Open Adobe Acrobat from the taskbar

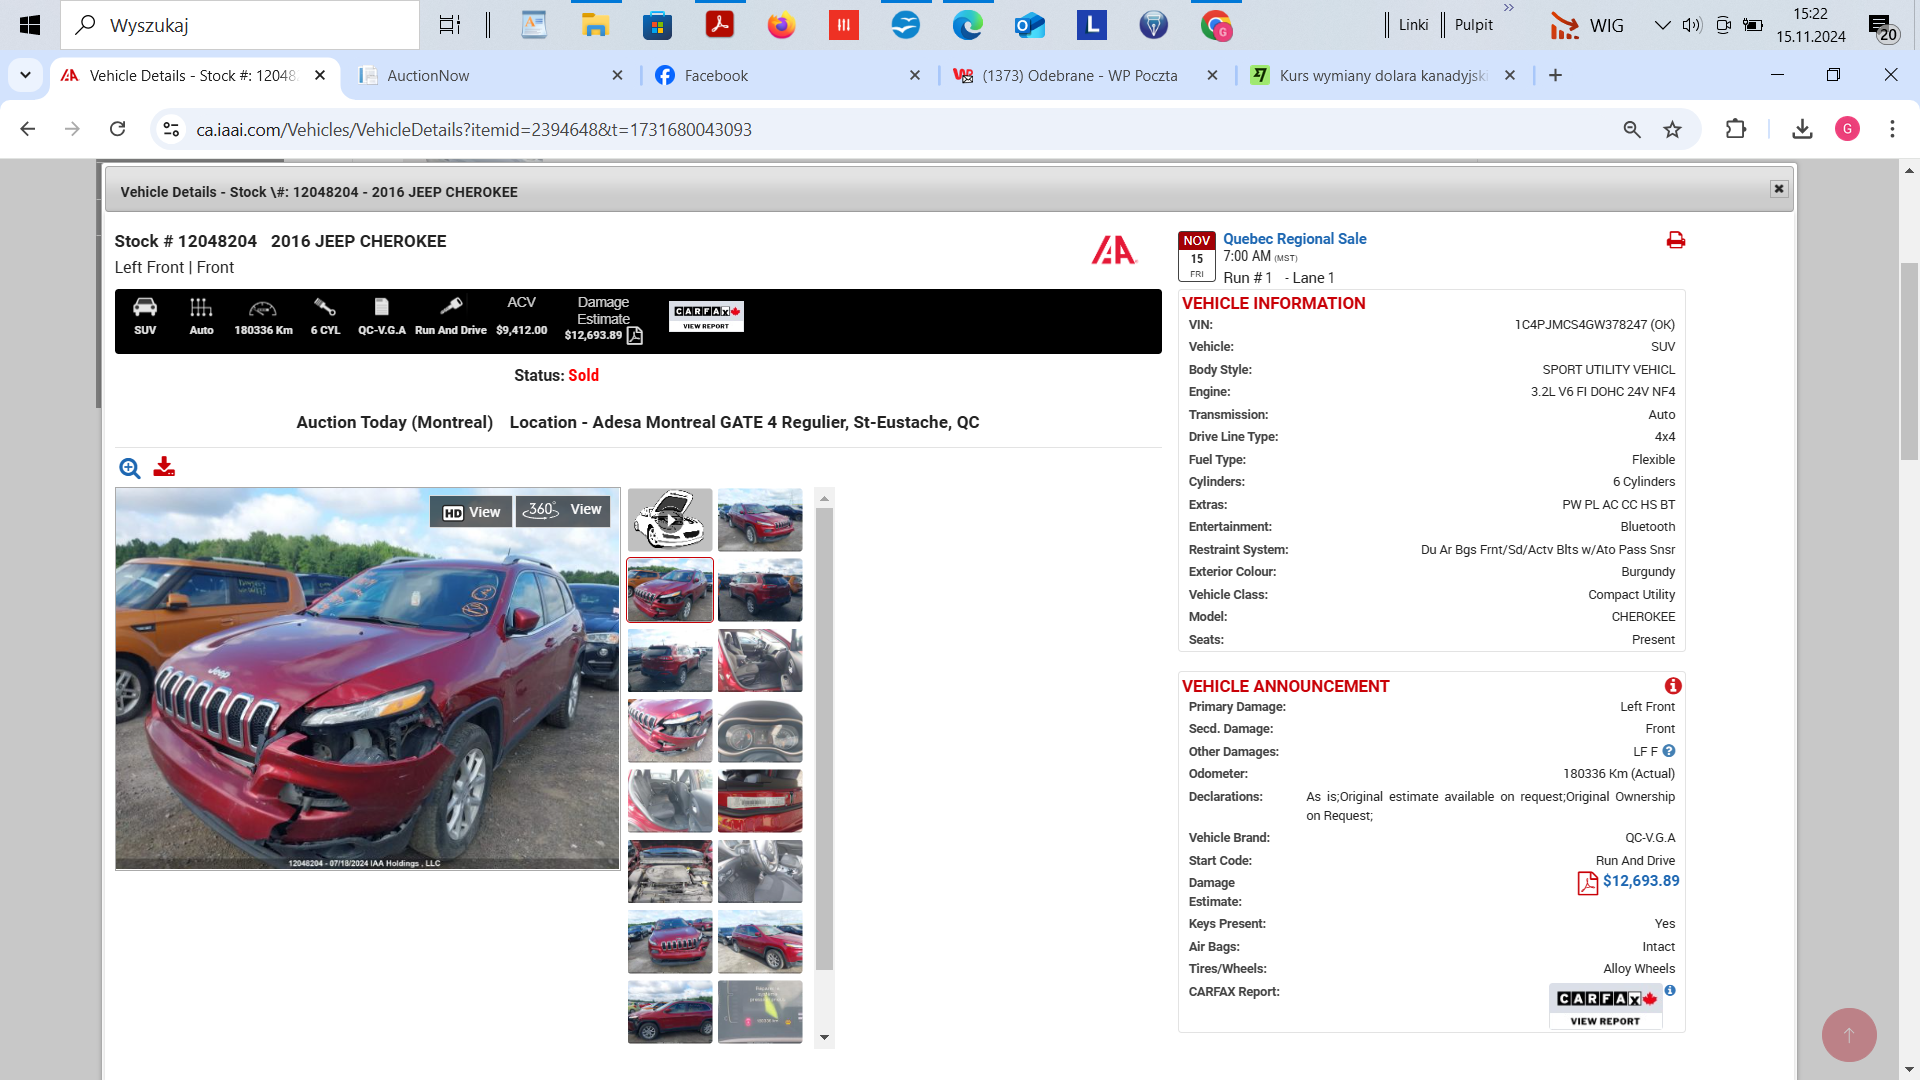pos(719,25)
